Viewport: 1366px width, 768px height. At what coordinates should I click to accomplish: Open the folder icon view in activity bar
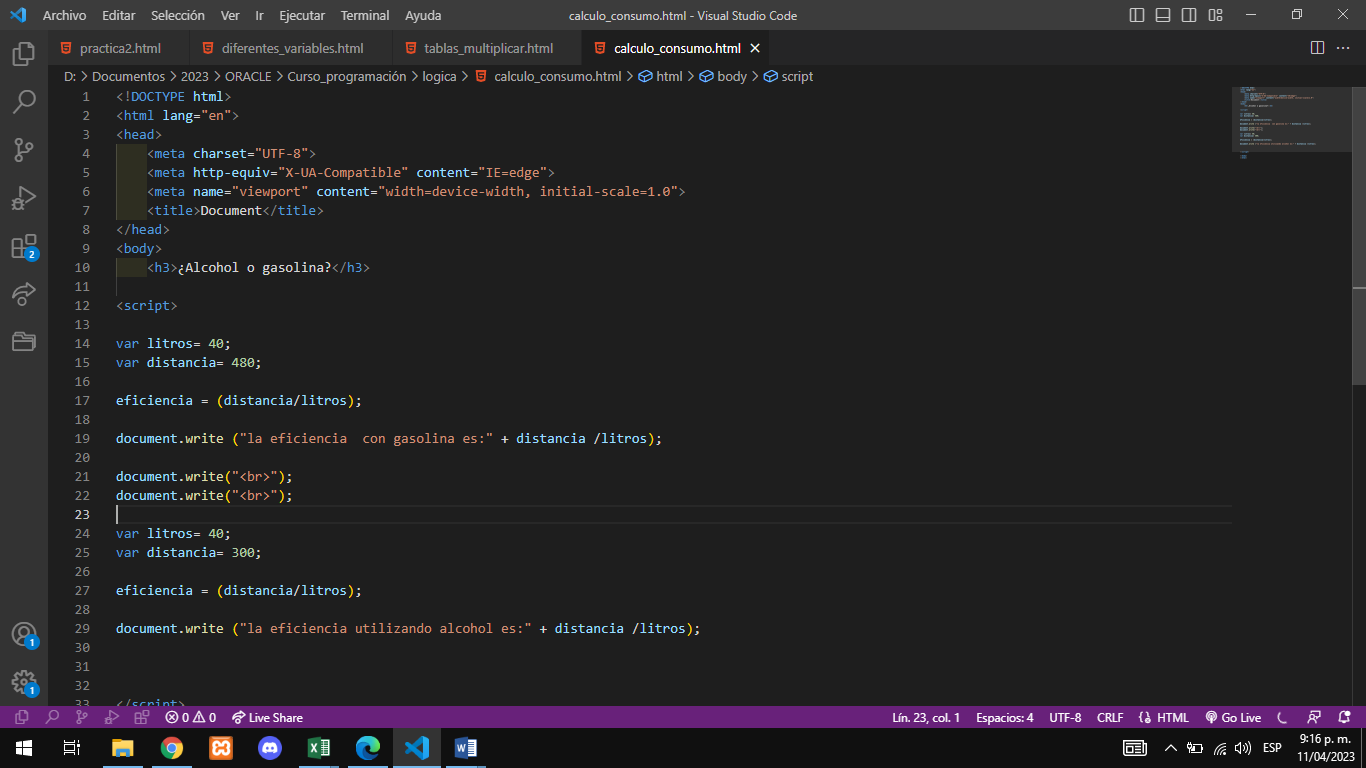coord(24,342)
